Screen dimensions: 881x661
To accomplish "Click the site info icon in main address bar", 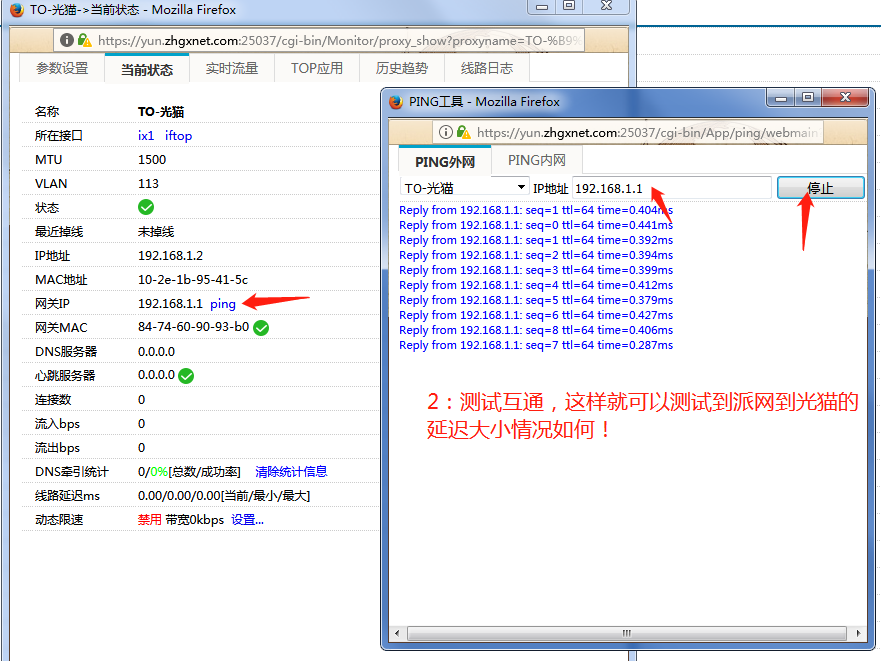I will coord(67,40).
